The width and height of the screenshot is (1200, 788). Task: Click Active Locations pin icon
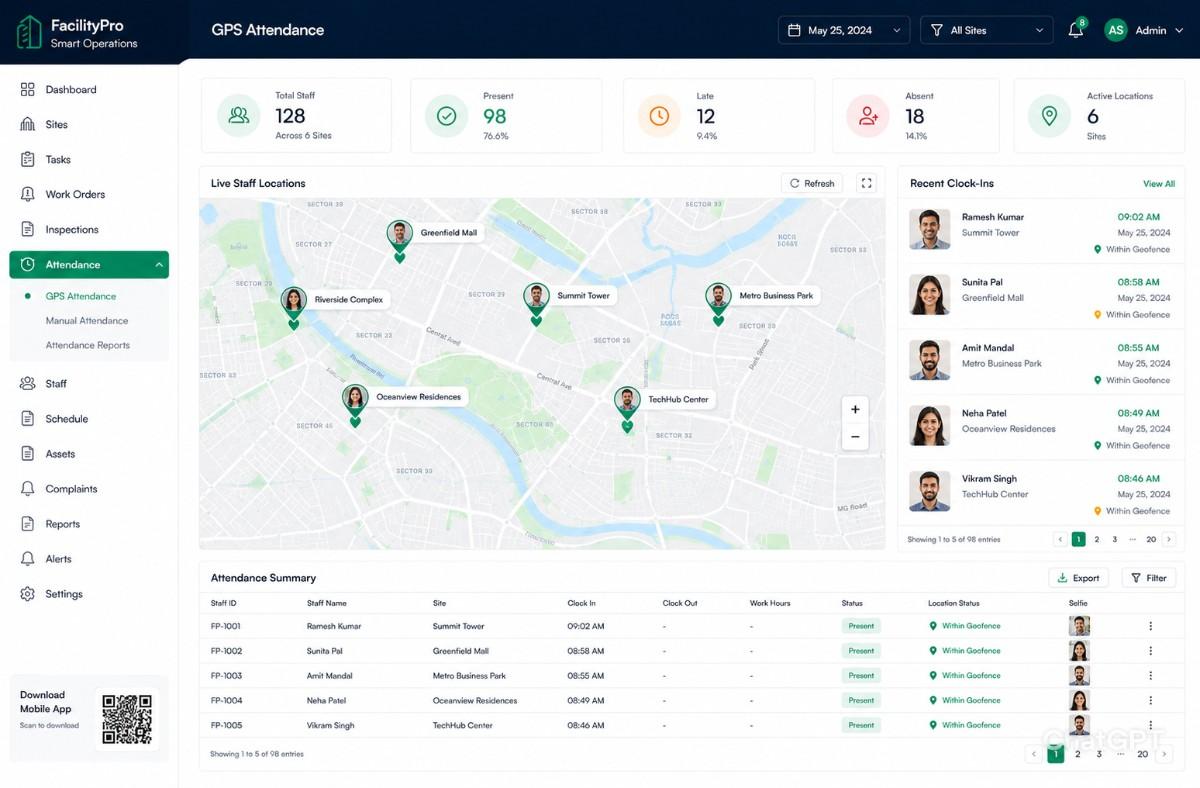[x=1049, y=116]
